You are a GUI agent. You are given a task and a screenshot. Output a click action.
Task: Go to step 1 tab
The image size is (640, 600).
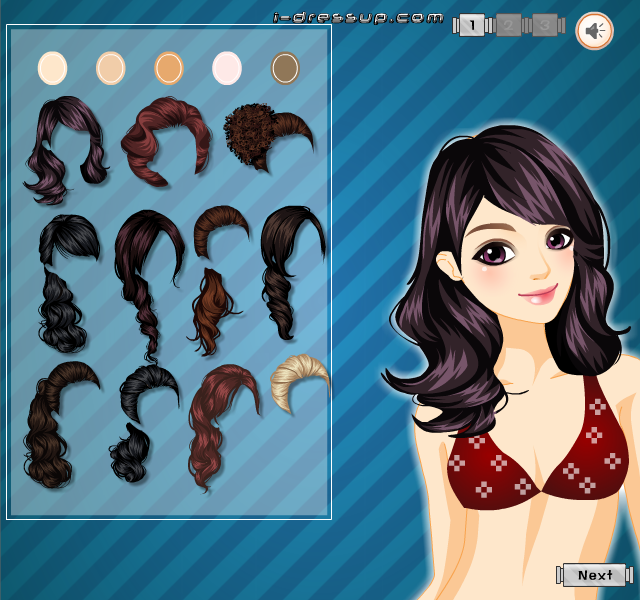472,26
